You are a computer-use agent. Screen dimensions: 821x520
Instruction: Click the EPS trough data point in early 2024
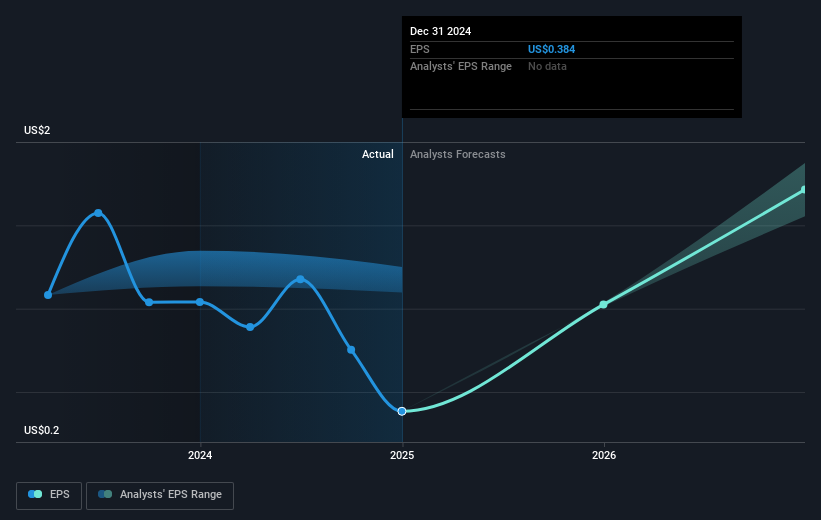(250, 327)
